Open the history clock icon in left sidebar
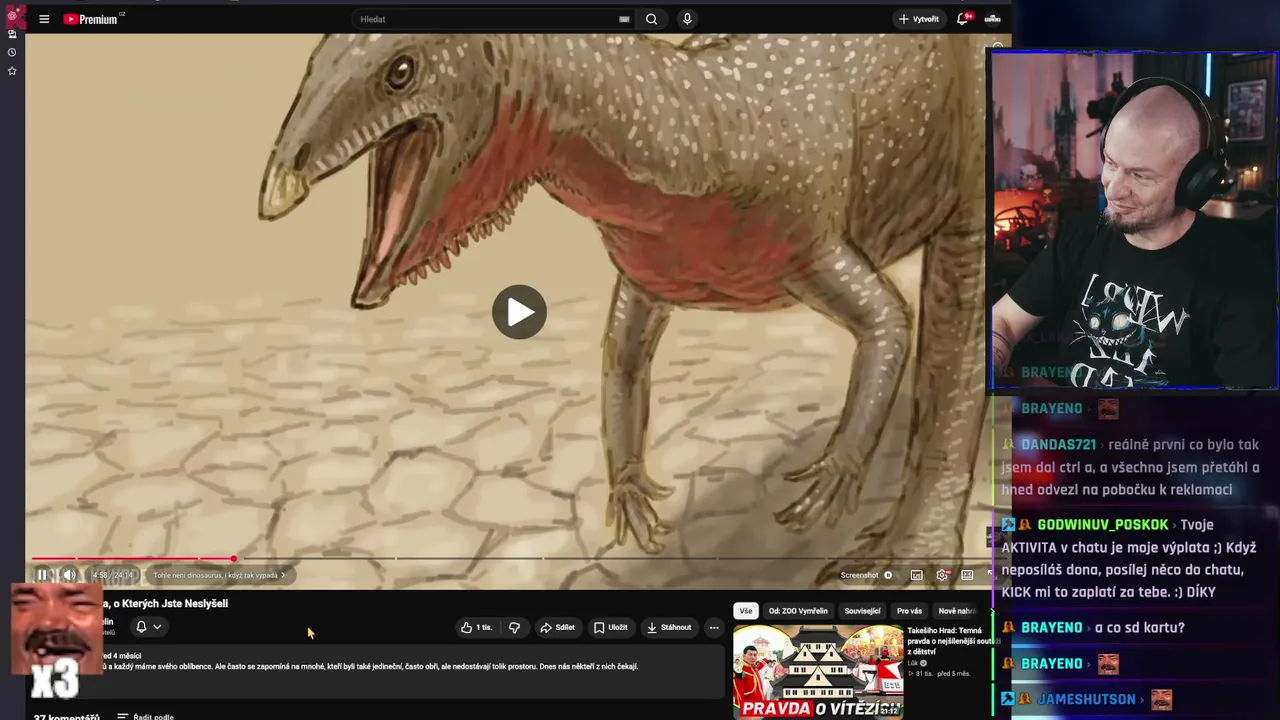Image resolution: width=1280 pixels, height=720 pixels. [12, 52]
